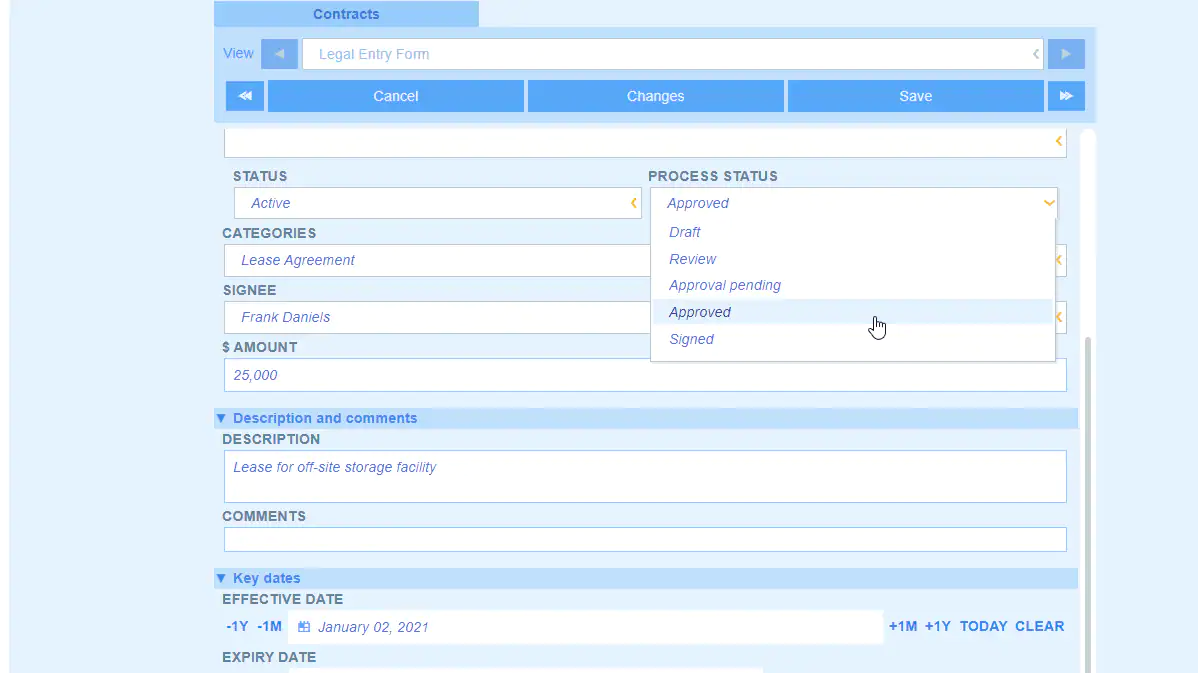Save the contract record
The image size is (1198, 673).
(x=915, y=95)
